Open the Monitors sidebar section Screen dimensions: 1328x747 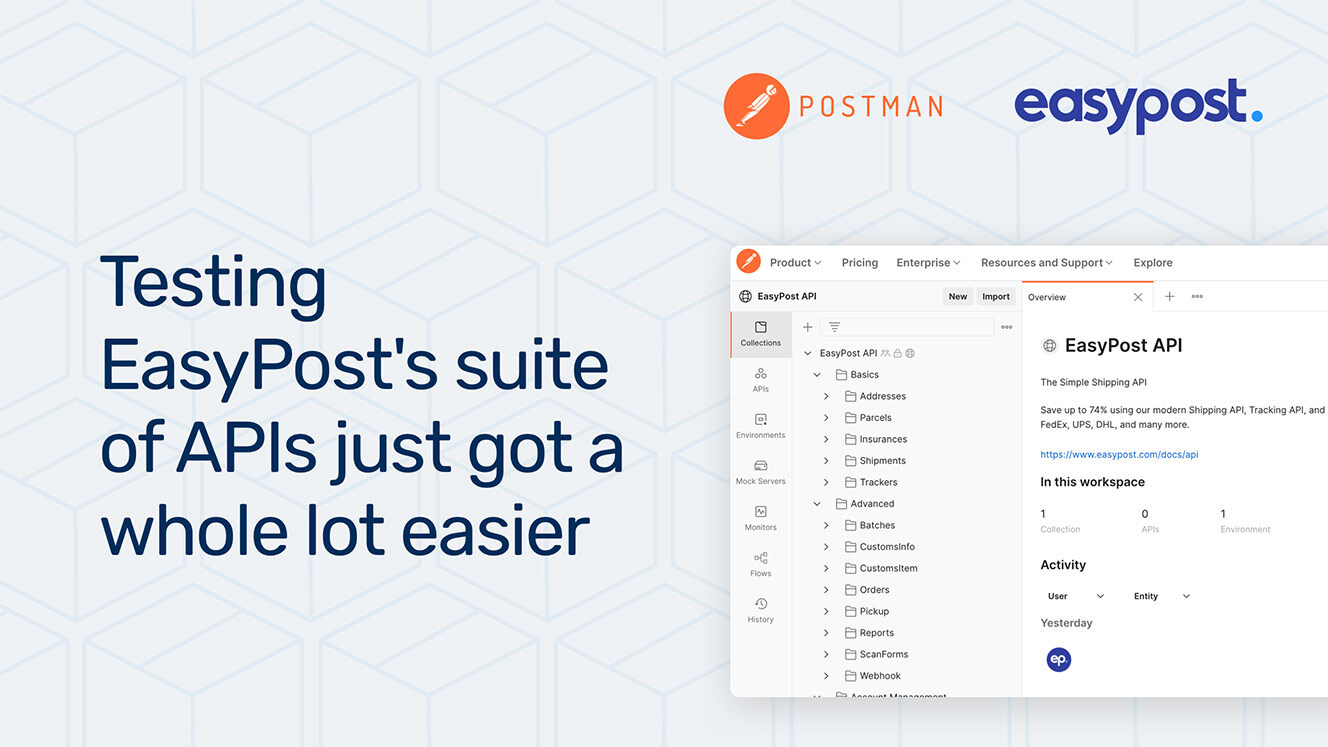[761, 518]
